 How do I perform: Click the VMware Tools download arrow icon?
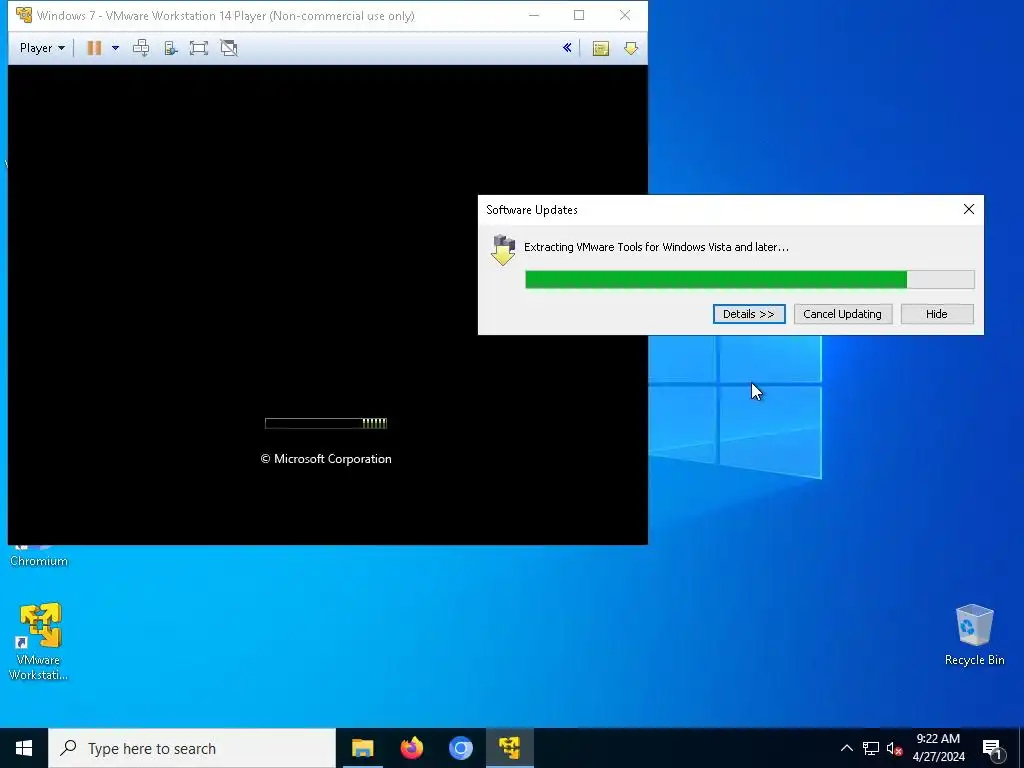point(630,48)
